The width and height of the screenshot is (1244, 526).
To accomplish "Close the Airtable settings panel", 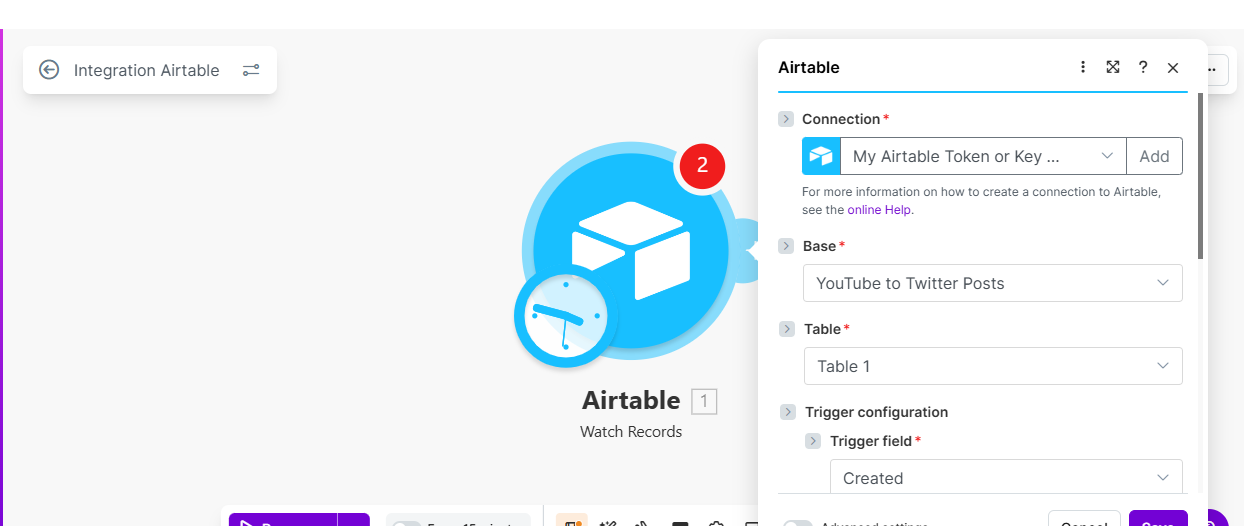I will (x=1173, y=68).
